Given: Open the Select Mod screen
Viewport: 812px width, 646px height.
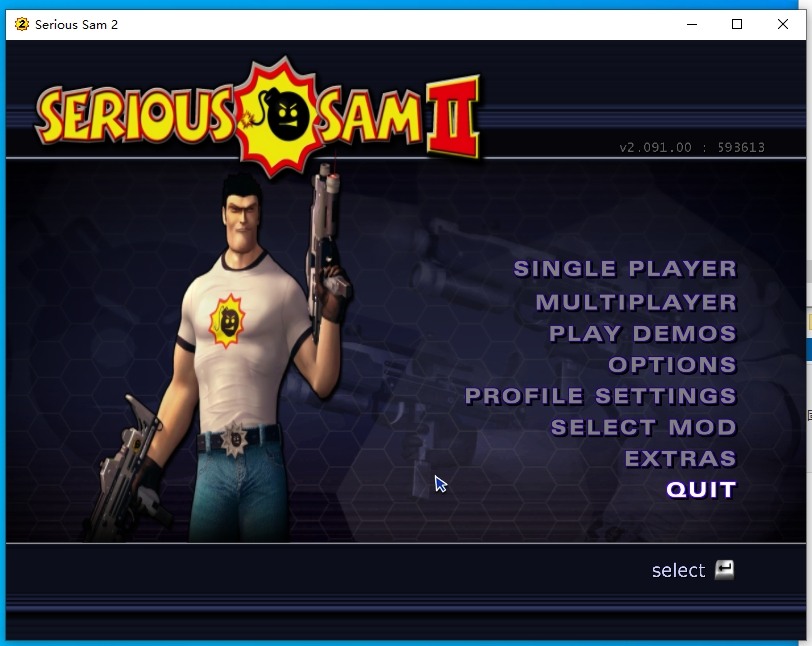Looking at the screenshot, I should pyautogui.click(x=644, y=427).
